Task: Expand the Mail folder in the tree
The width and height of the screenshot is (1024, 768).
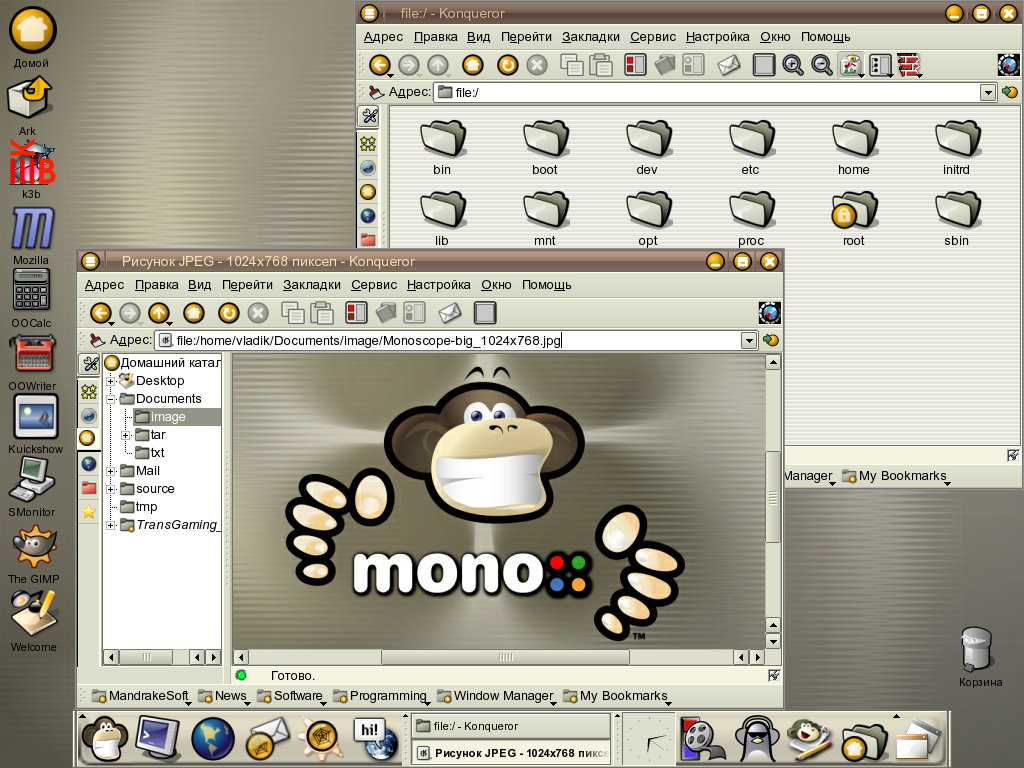Action: click(111, 471)
